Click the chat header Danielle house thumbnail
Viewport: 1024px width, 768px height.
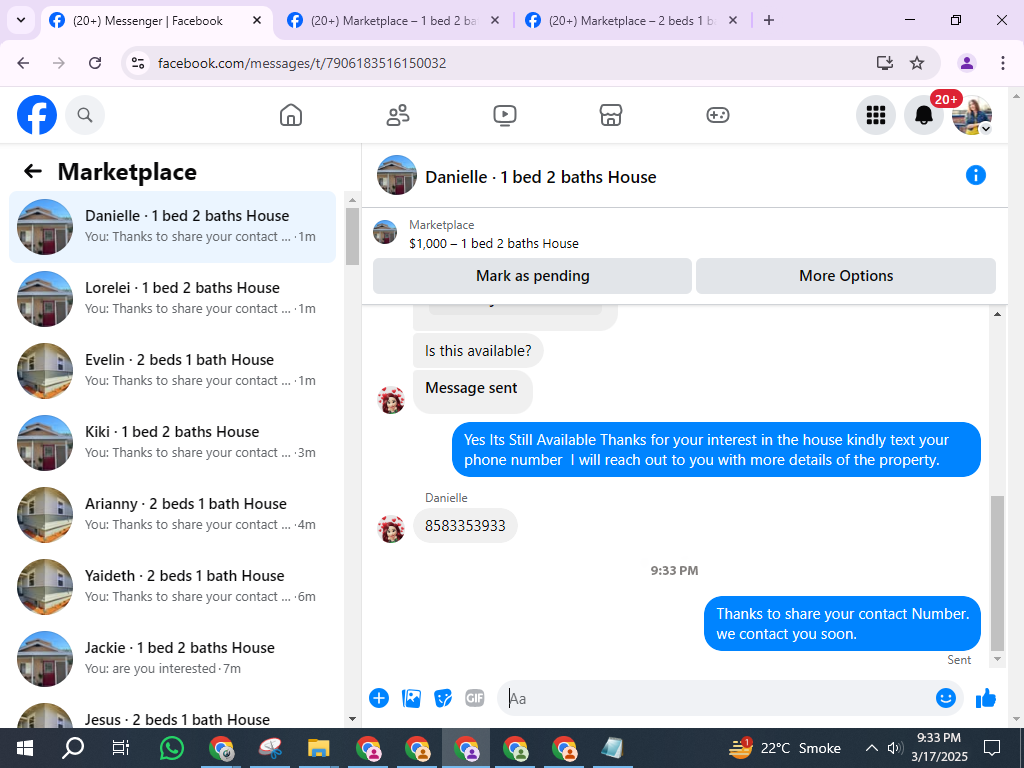(396, 175)
